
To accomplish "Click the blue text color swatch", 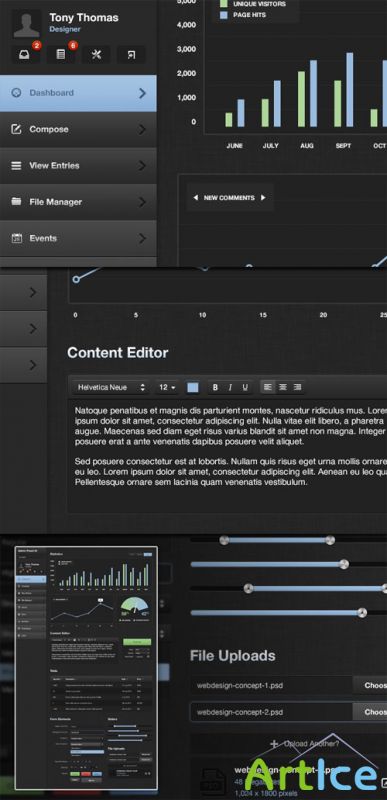I will (193, 387).
